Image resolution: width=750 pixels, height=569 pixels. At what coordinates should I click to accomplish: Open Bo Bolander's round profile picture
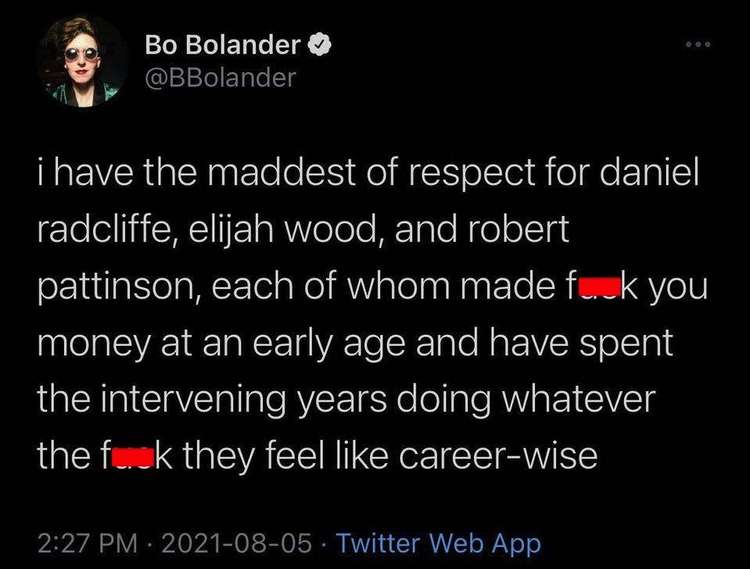pyautogui.click(x=81, y=61)
